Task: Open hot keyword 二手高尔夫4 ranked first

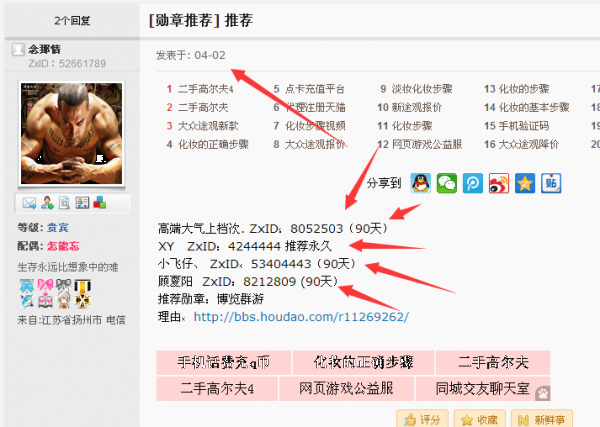Action: [205, 89]
